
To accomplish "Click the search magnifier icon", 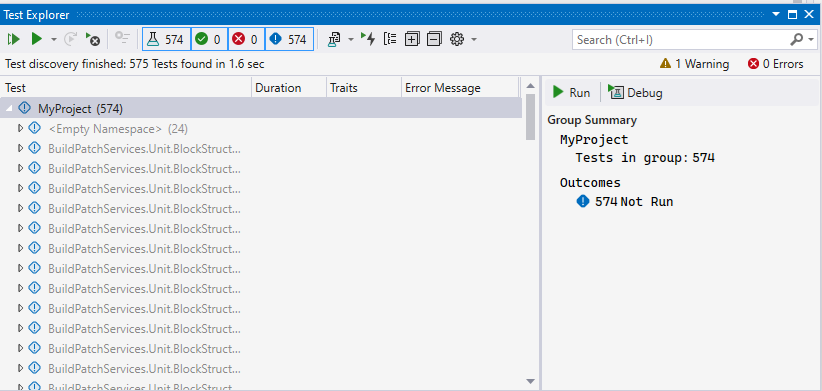I will click(796, 39).
